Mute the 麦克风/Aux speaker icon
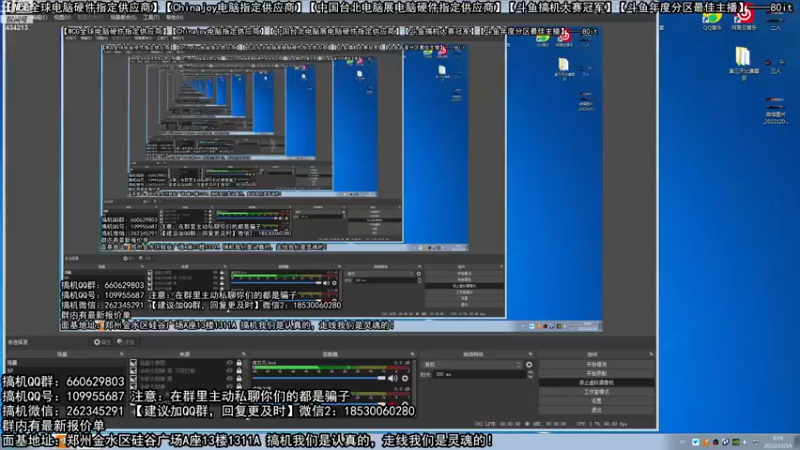Screen dimensions: 800x450 [392, 378]
